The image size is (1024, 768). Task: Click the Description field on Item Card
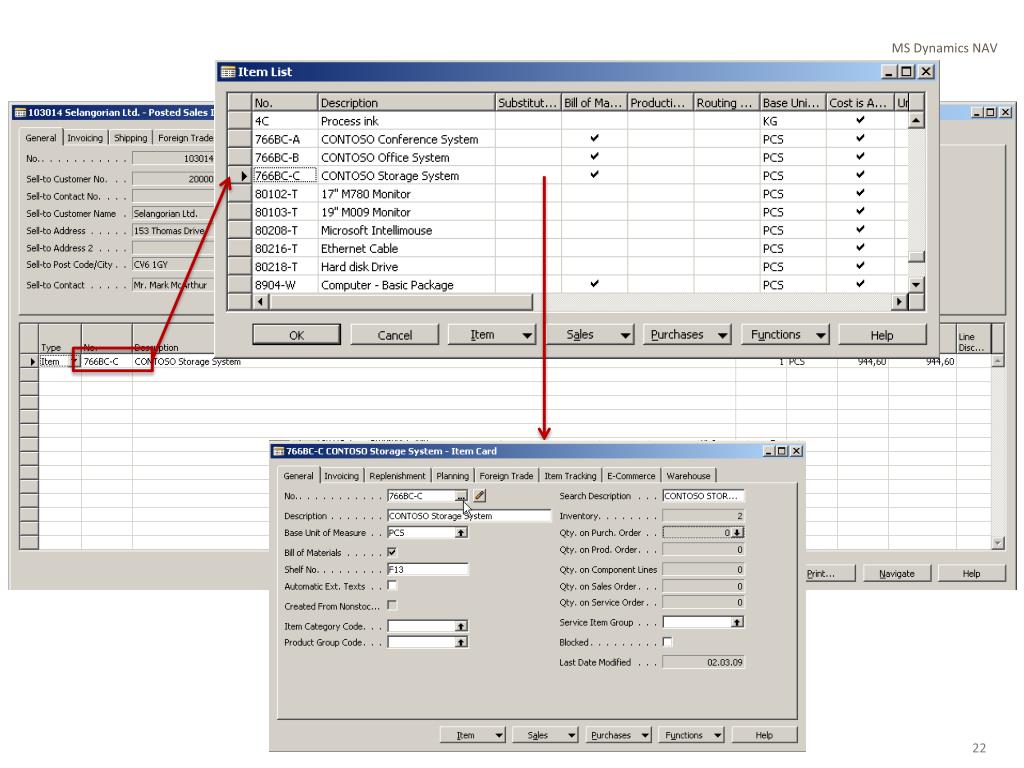click(x=469, y=516)
